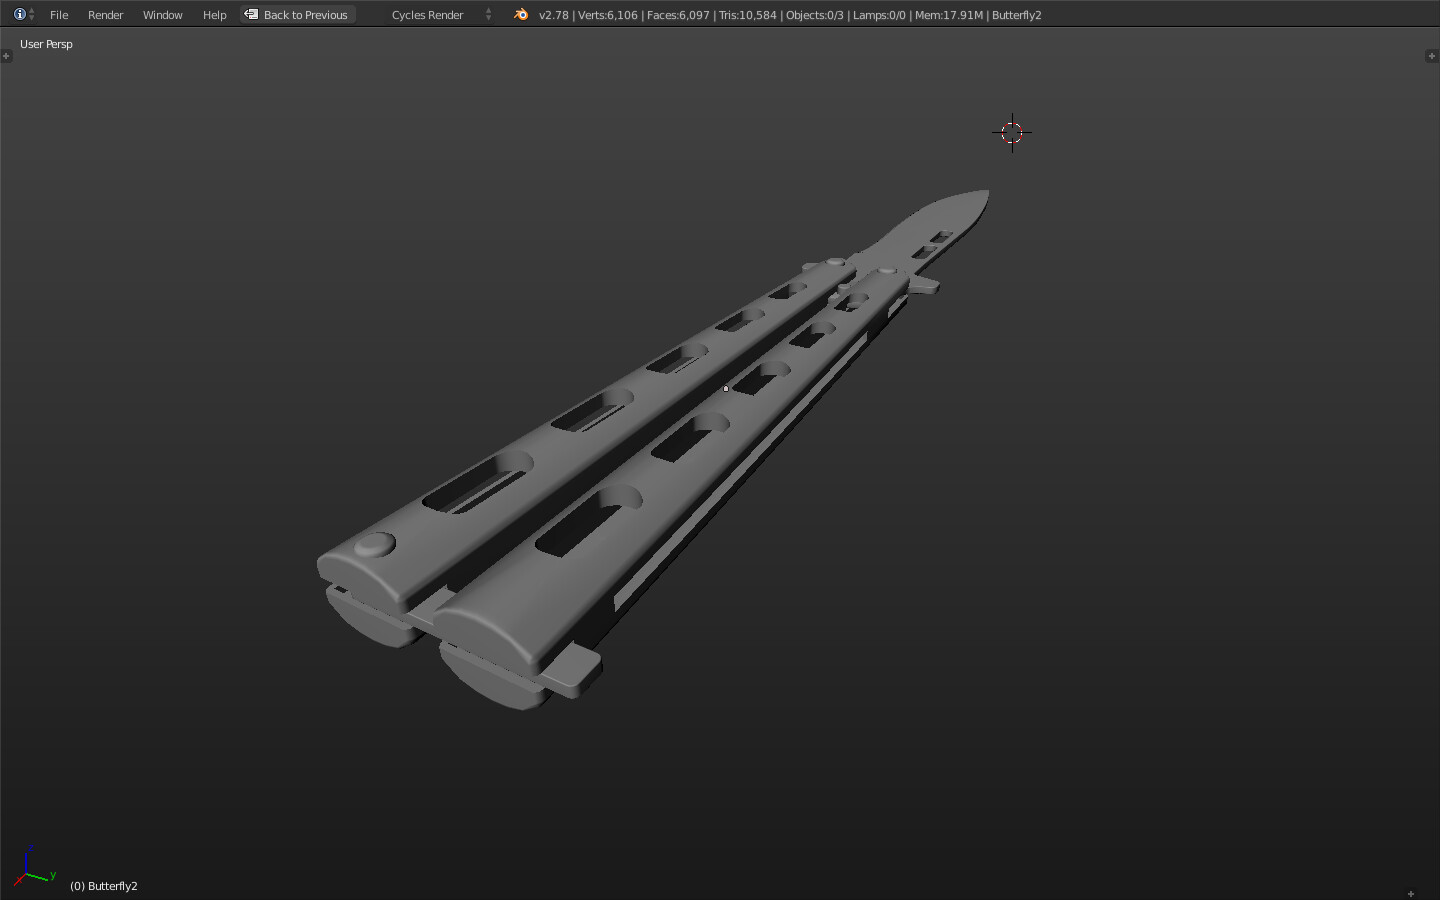Screen dimensions: 1440x900
Task: Expand the hidden header plus at bottom-right
Action: pos(1411,894)
